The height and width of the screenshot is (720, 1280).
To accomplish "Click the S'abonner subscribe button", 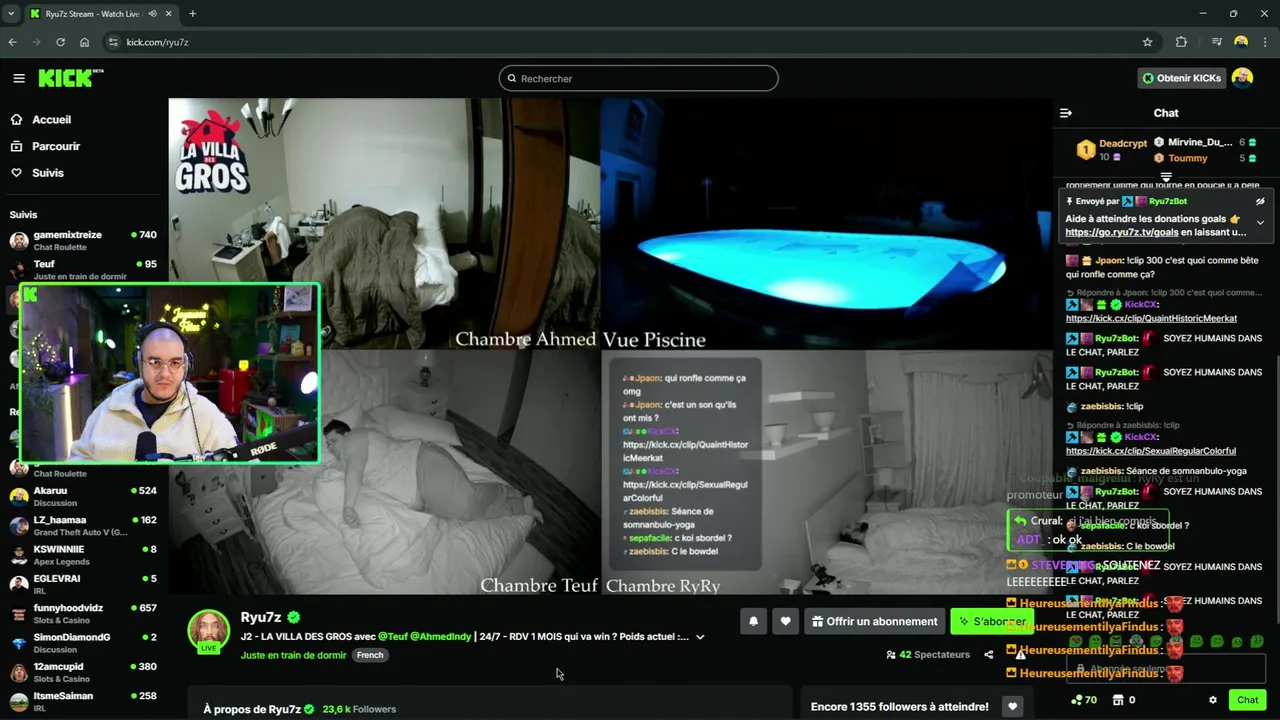I will pos(992,621).
